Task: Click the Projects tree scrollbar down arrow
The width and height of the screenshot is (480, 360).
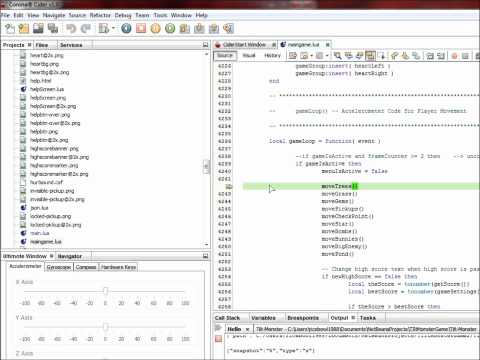Action: pyautogui.click(x=206, y=244)
